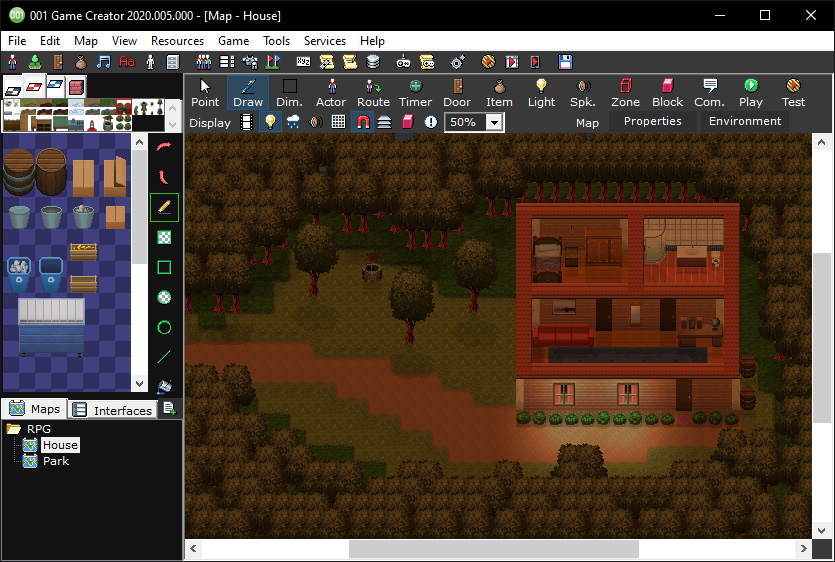The image size is (835, 562).
Task: Select the paint bucket fill tool
Action: pyautogui.click(x=165, y=386)
